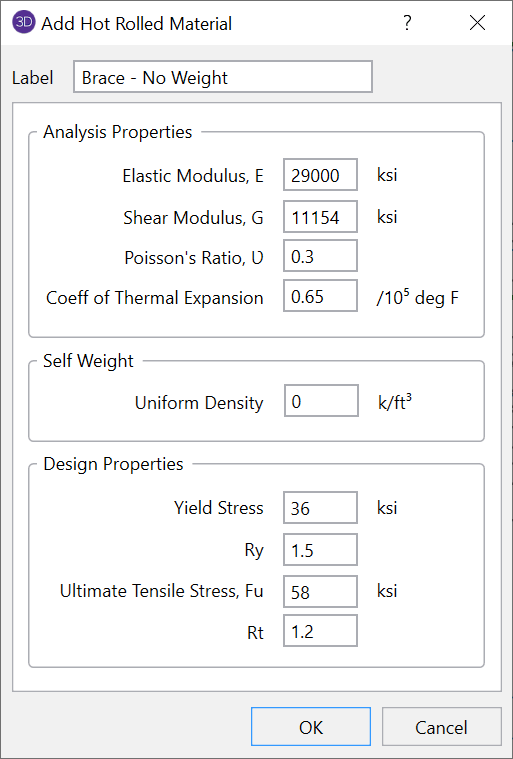The height and width of the screenshot is (759, 513).
Task: Close the Add Hot Rolled Material dialog
Action: coord(478,23)
